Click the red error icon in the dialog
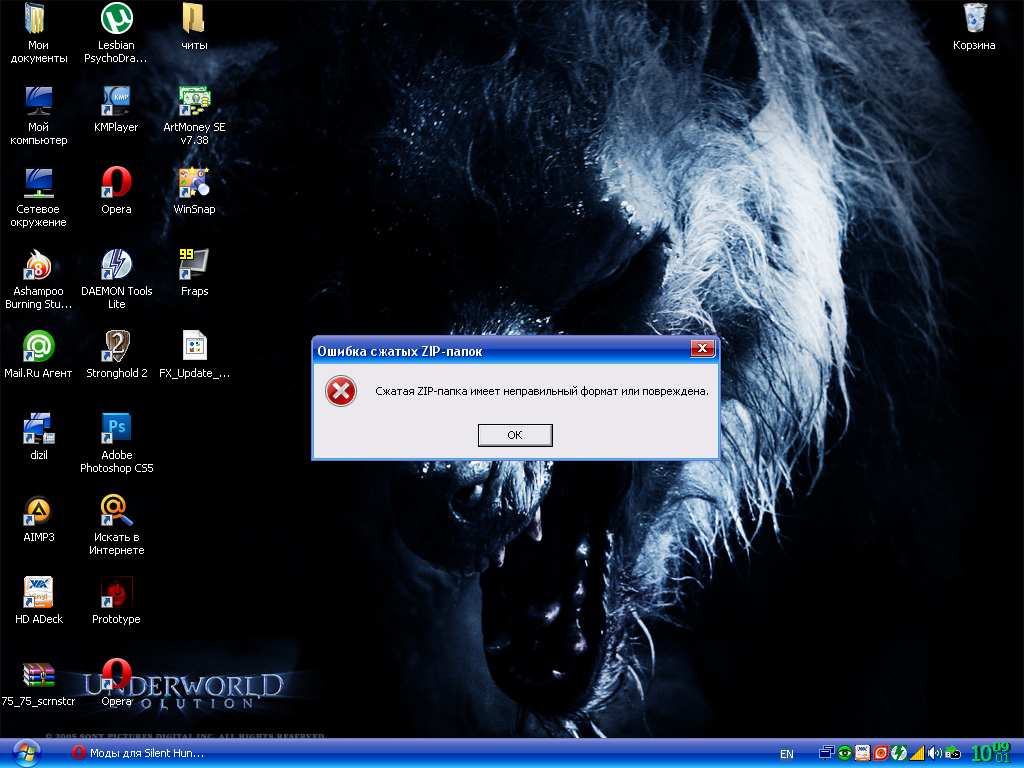The width and height of the screenshot is (1024, 768). coord(341,391)
